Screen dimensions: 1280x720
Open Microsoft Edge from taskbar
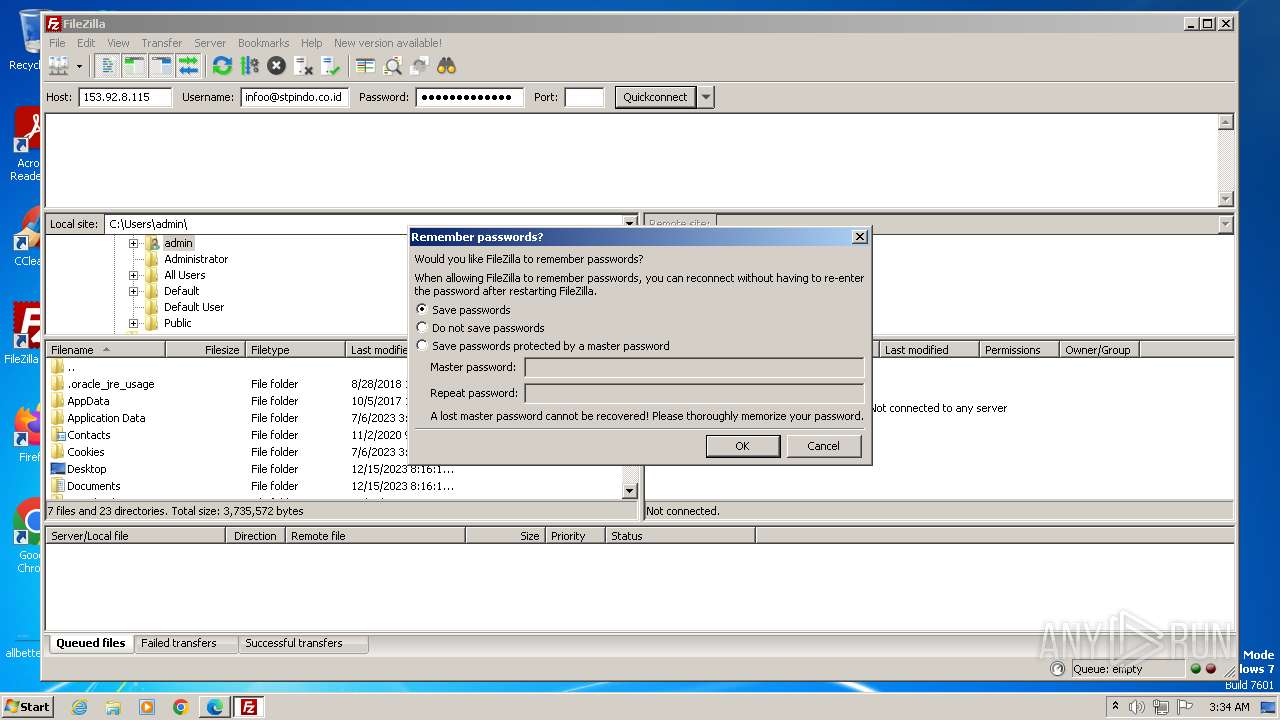[x=215, y=707]
